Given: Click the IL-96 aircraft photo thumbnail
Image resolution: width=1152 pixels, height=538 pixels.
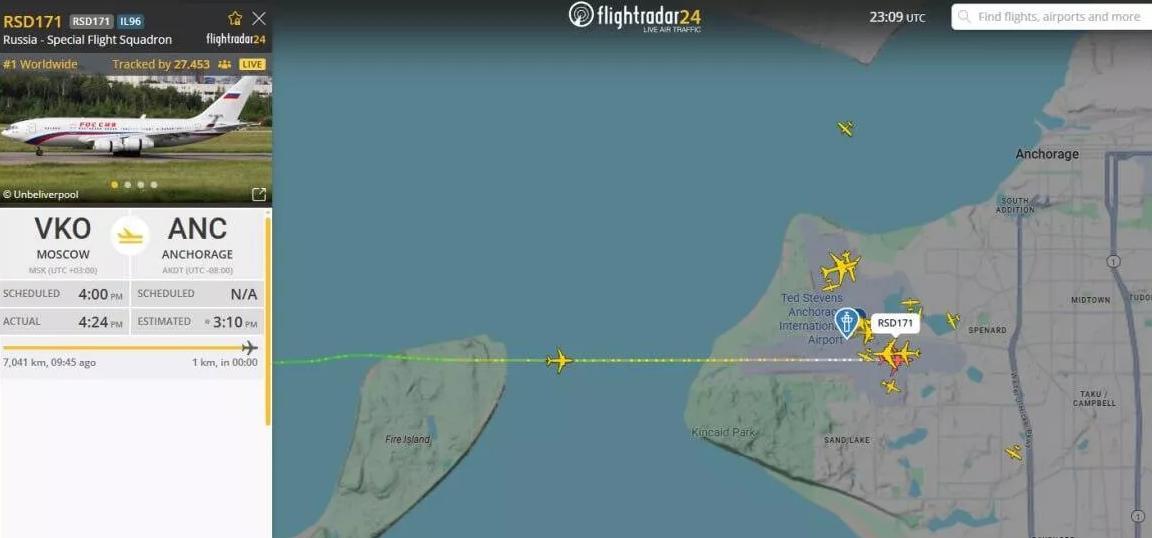Looking at the screenshot, I should [x=136, y=129].
